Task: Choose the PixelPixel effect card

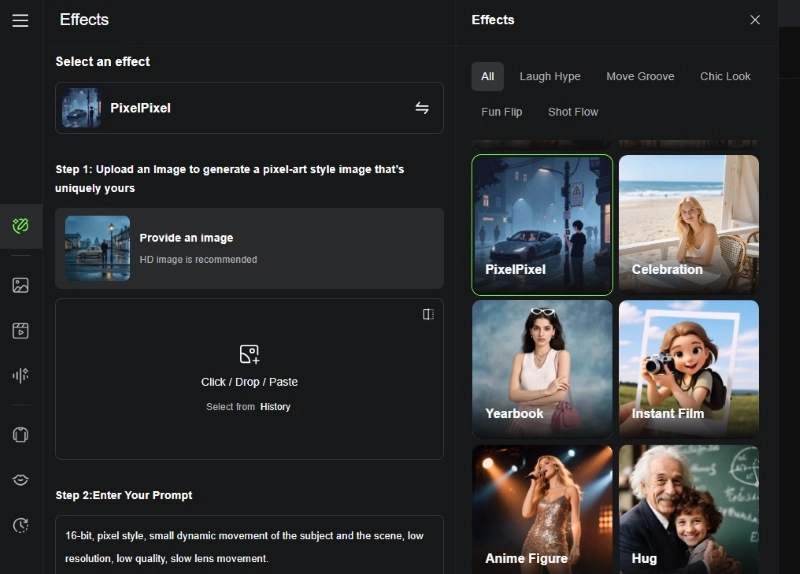Action: click(542, 225)
